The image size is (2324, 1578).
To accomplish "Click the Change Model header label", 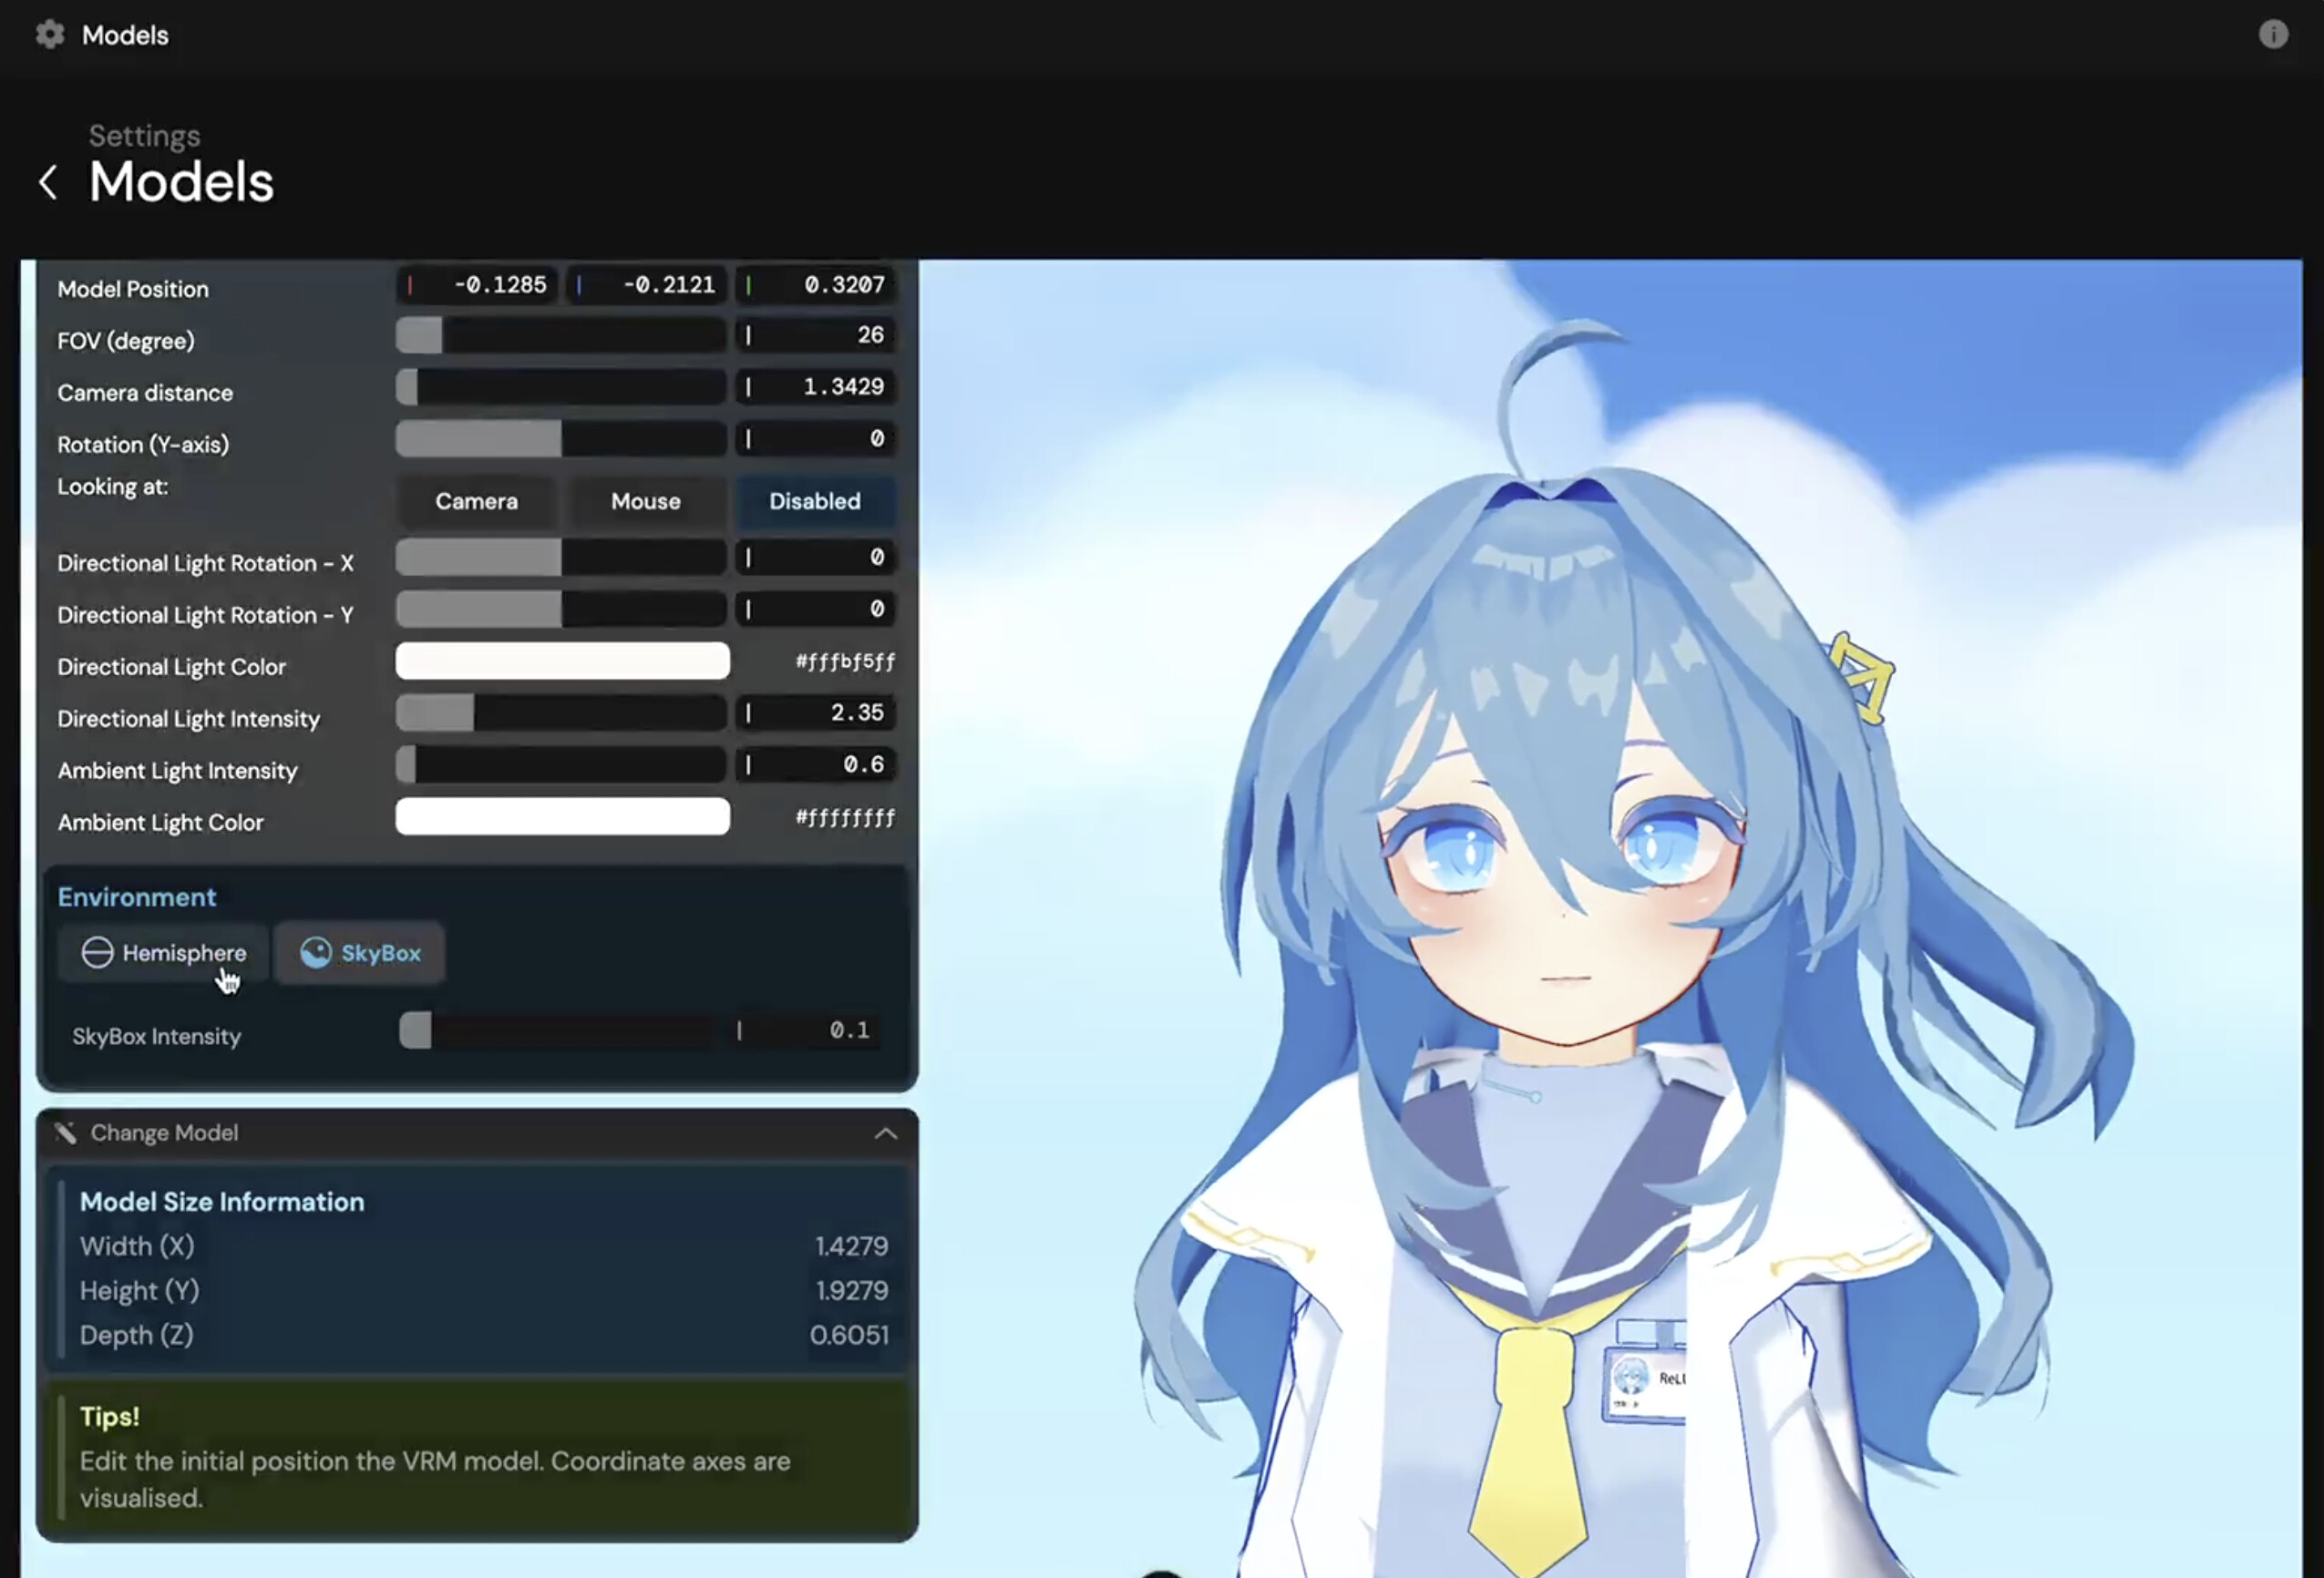I will [164, 1133].
